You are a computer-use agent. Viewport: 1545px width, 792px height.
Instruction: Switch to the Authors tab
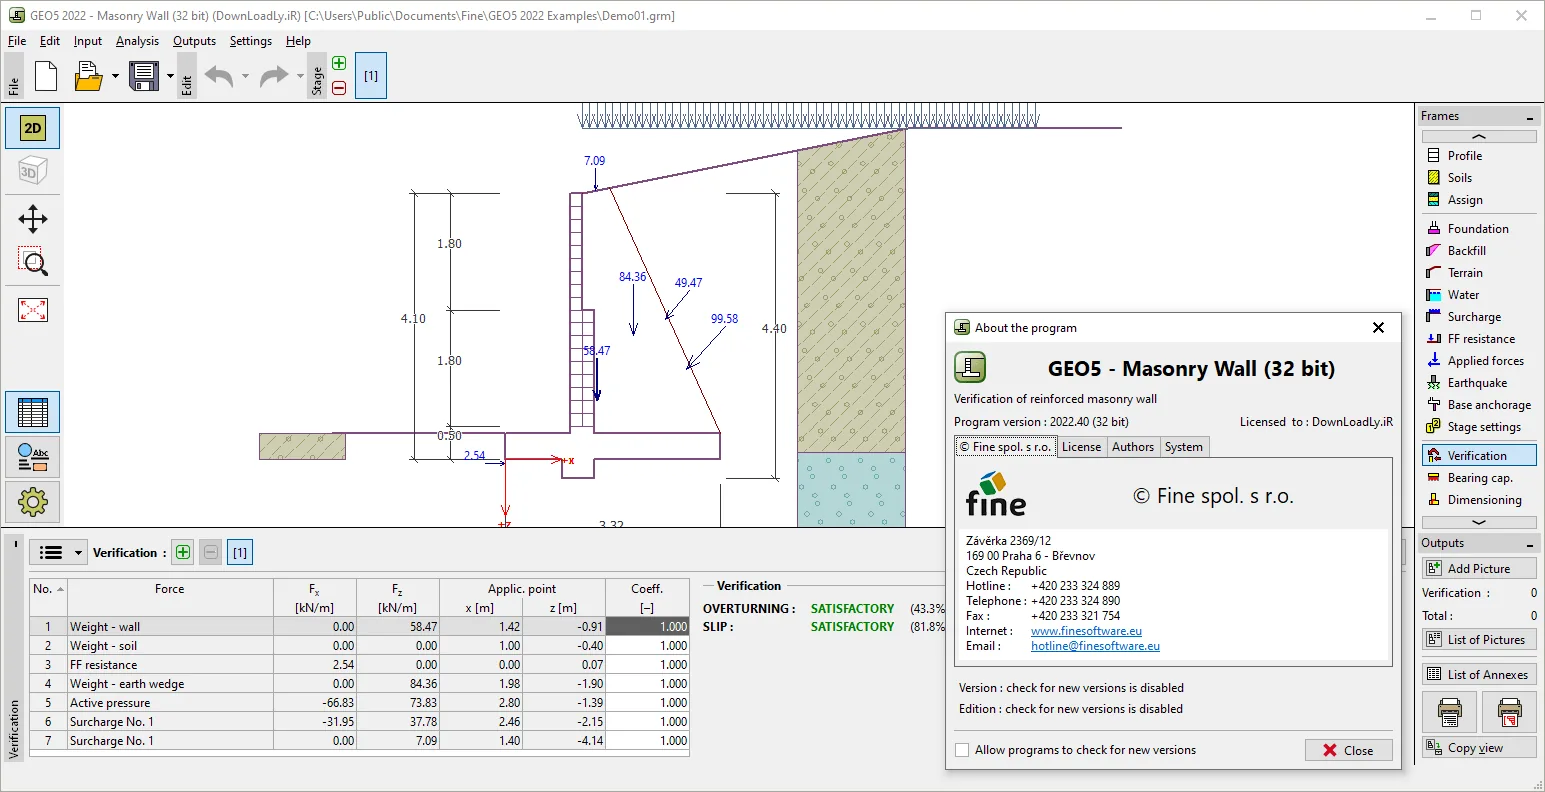(1133, 447)
